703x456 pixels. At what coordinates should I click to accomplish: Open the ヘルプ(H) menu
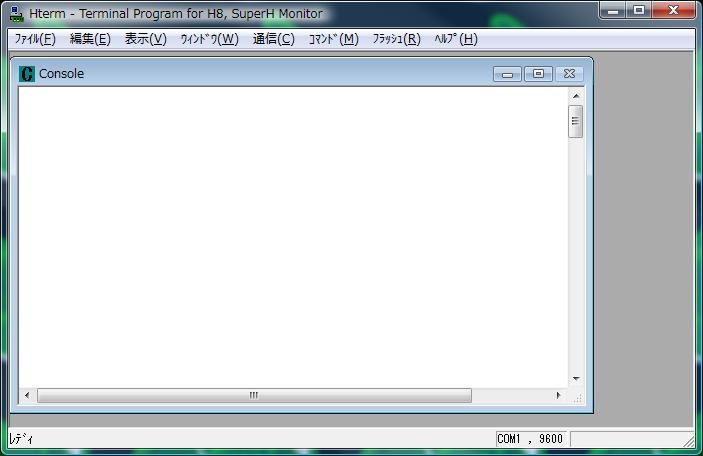(456, 39)
